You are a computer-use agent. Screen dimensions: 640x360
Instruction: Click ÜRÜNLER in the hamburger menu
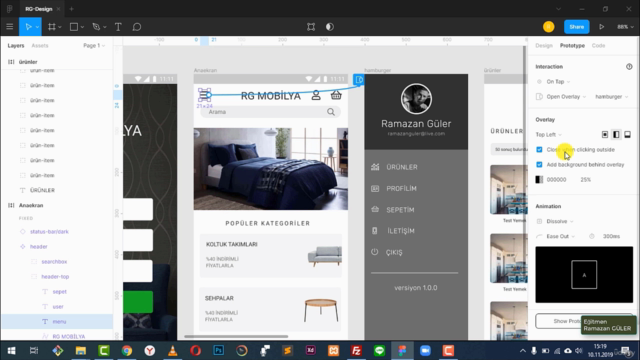402,167
